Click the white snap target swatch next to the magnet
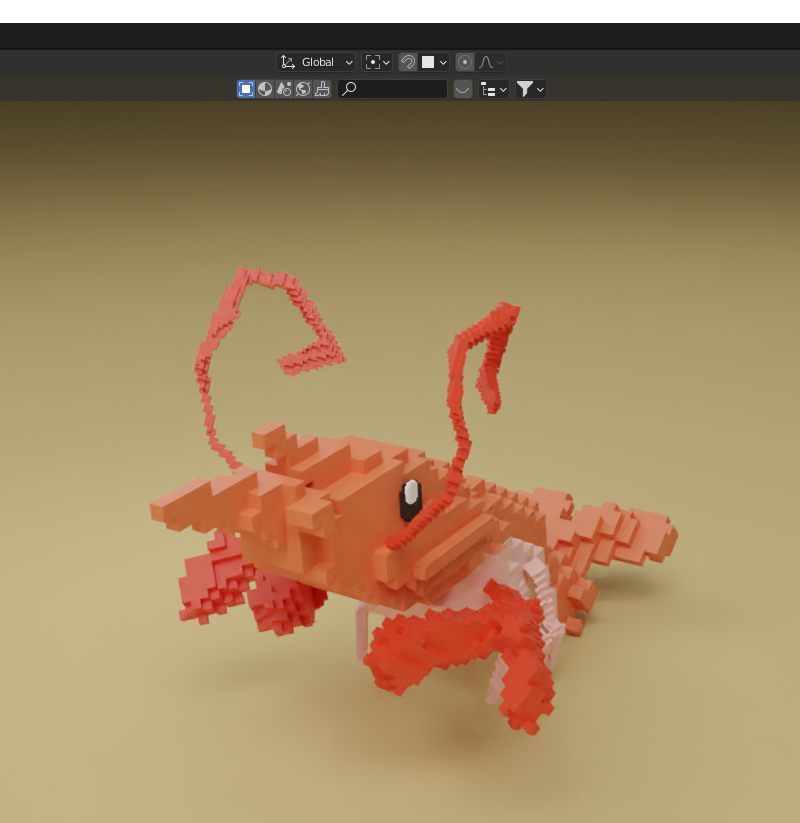Image resolution: width=800 pixels, height=823 pixels. (x=428, y=62)
